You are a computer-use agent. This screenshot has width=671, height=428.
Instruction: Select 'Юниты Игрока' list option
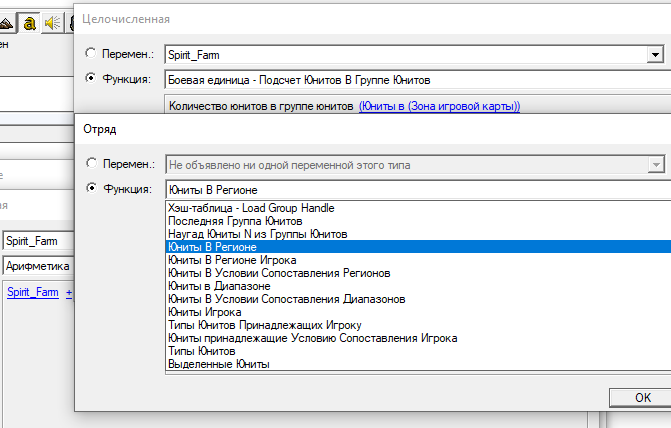205,312
